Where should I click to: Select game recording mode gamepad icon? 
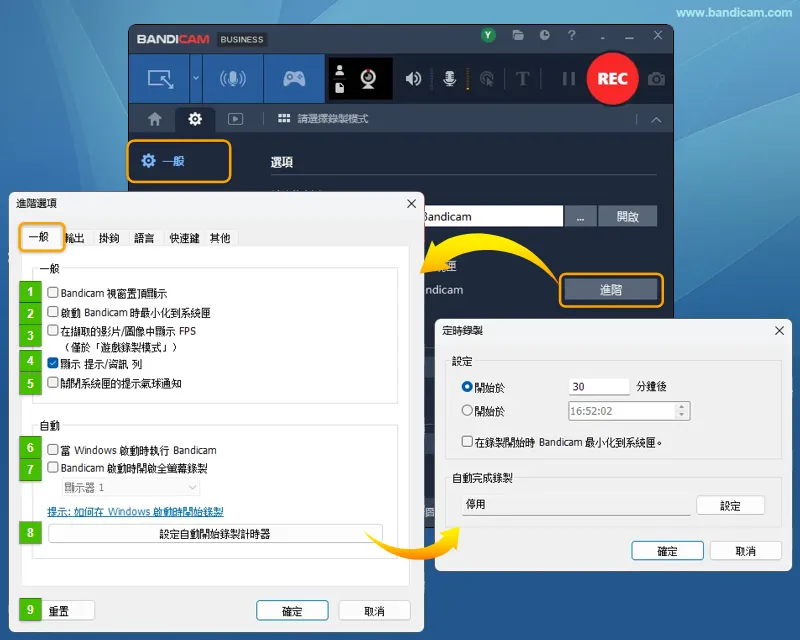coord(294,79)
